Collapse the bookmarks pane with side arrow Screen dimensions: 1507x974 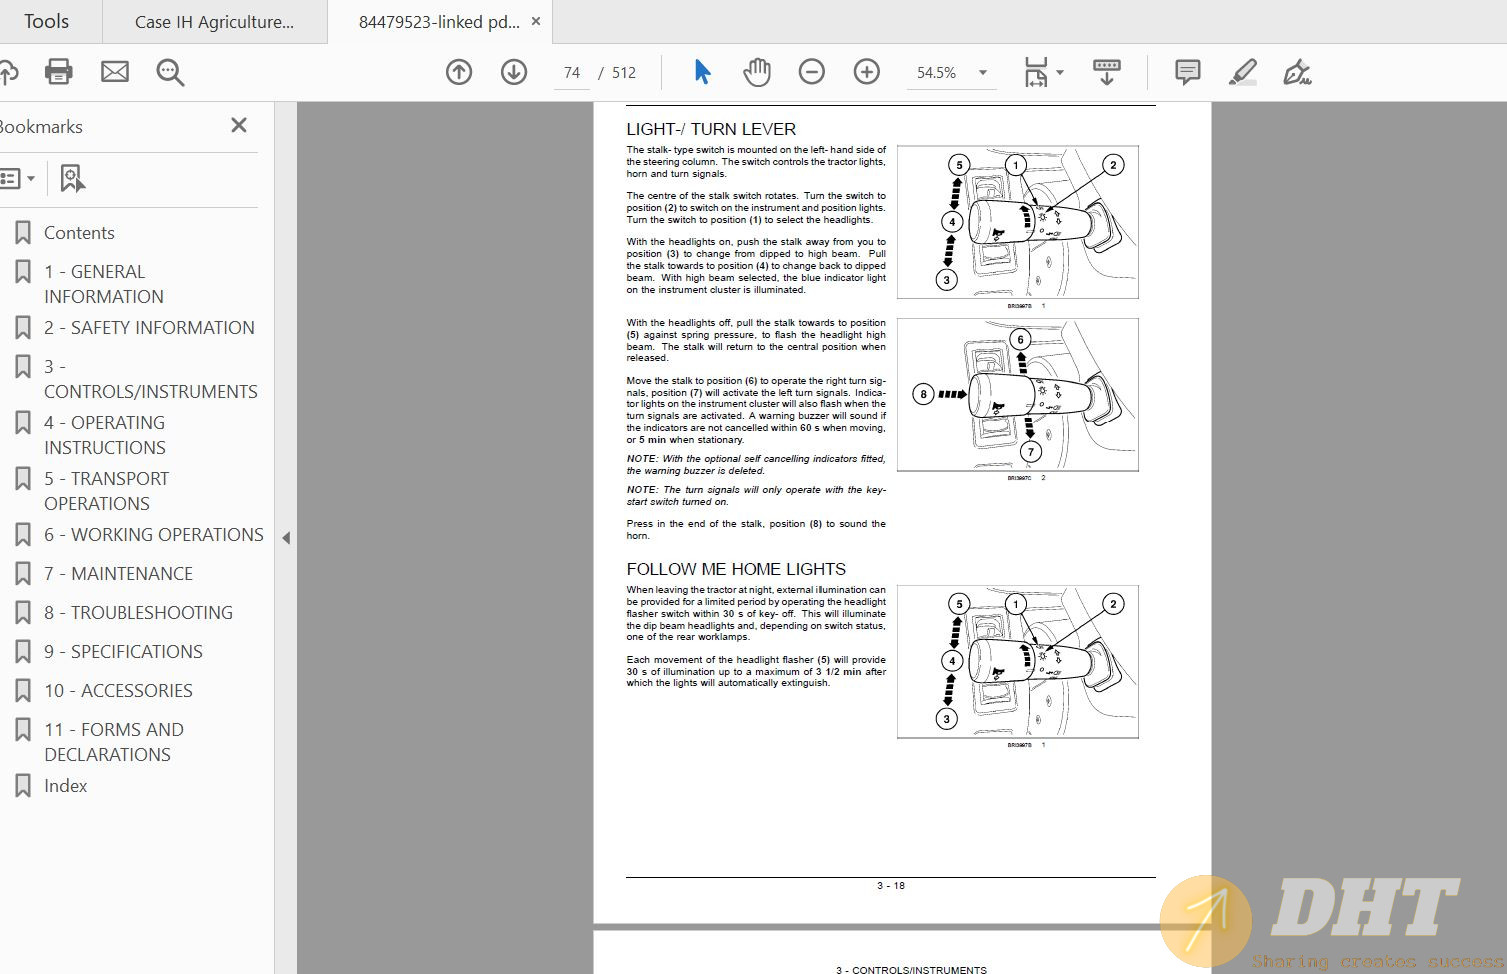[x=286, y=538]
